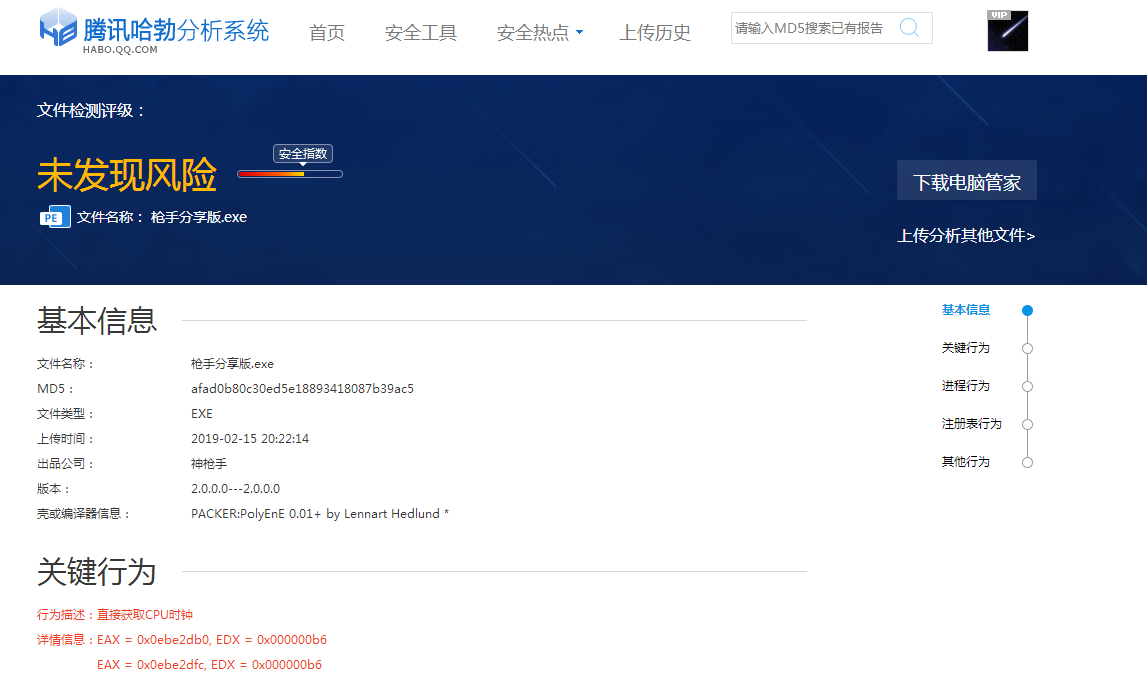Click the 安全指数 indicator label
Screen dimensions: 1147x674
[303, 154]
